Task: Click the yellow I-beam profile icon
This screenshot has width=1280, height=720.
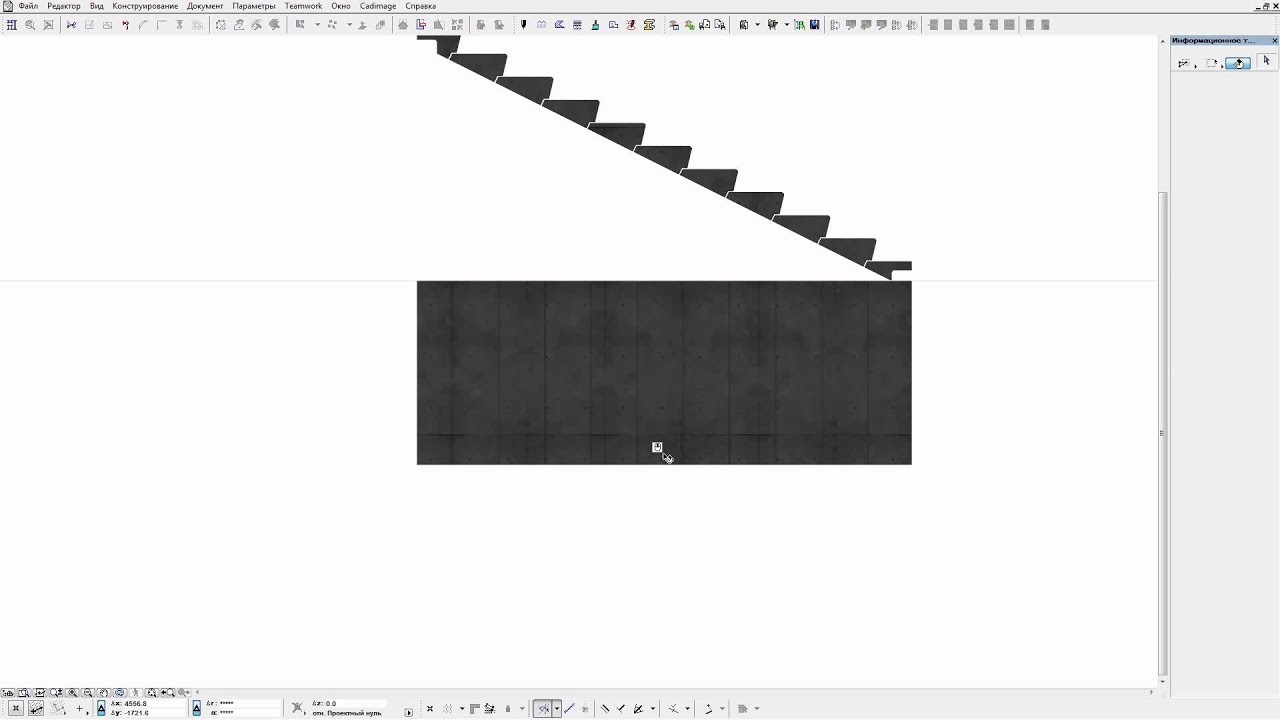Action: click(x=649, y=25)
